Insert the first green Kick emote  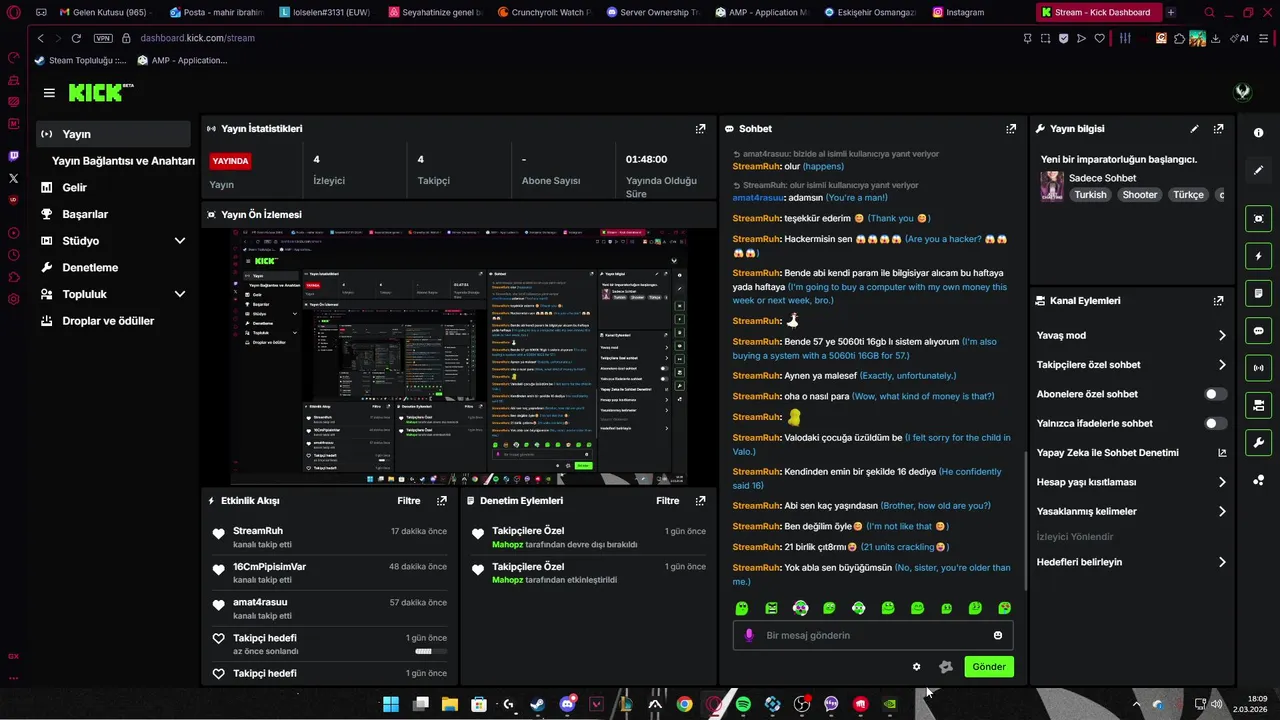click(742, 608)
